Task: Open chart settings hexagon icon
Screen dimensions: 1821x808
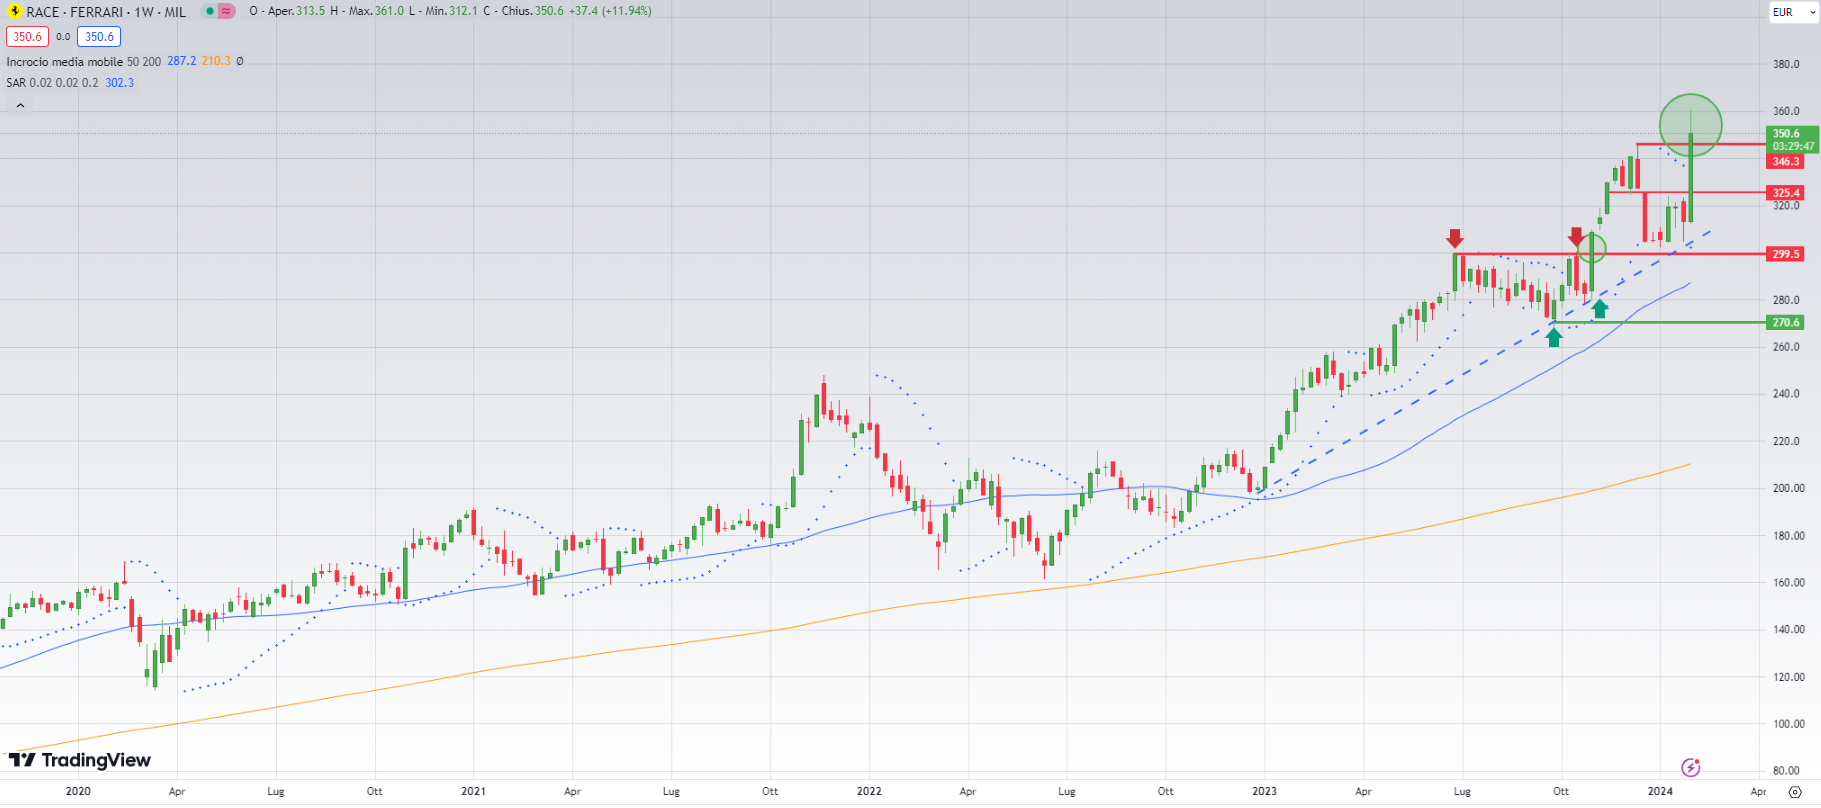Action: click(x=1795, y=791)
